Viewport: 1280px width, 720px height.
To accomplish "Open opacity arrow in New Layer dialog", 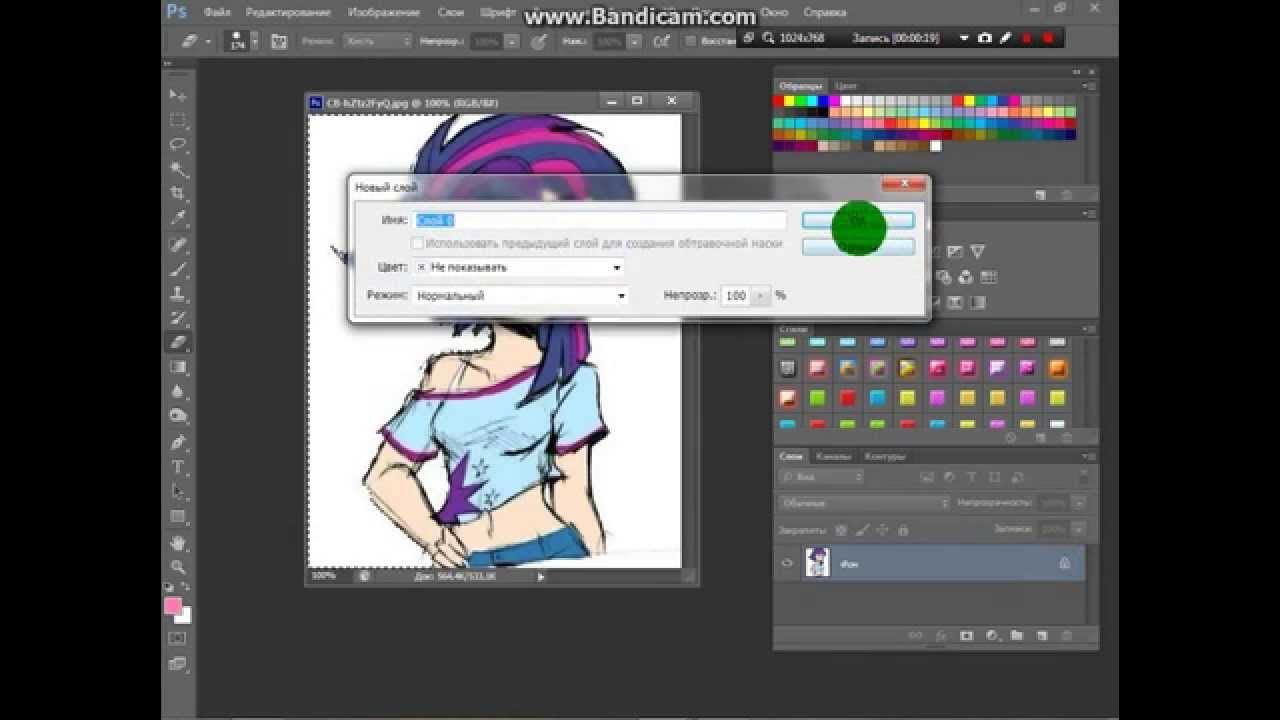I will (761, 295).
